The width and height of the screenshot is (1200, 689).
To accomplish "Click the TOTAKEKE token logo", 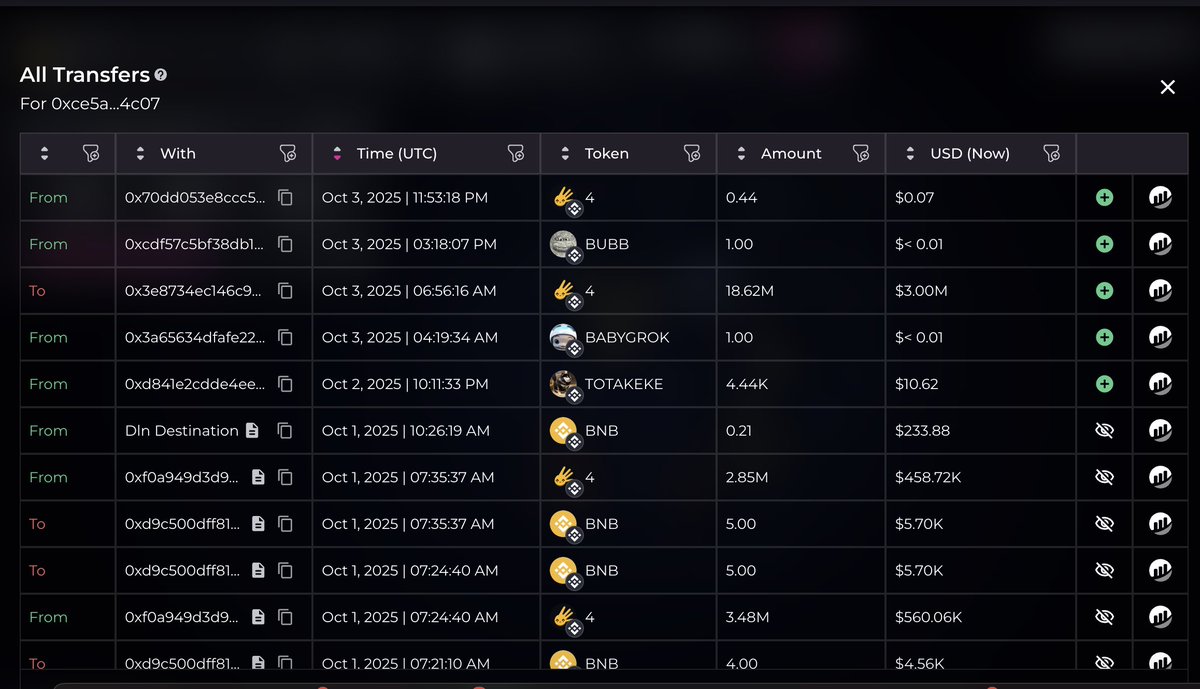I will click(564, 384).
